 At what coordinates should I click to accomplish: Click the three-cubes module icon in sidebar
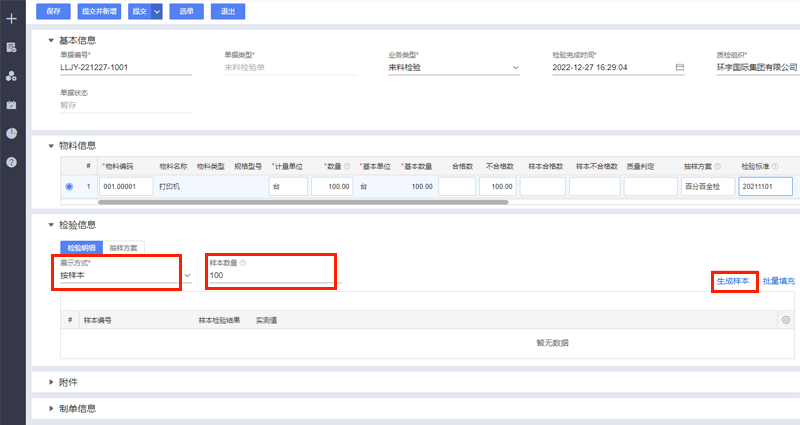tap(12, 76)
